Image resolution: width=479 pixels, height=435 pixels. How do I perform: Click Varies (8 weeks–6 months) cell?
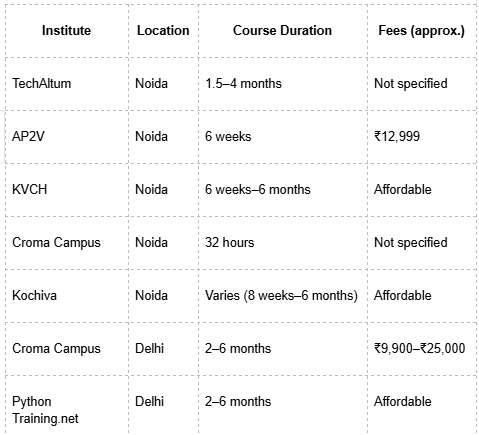(x=283, y=296)
